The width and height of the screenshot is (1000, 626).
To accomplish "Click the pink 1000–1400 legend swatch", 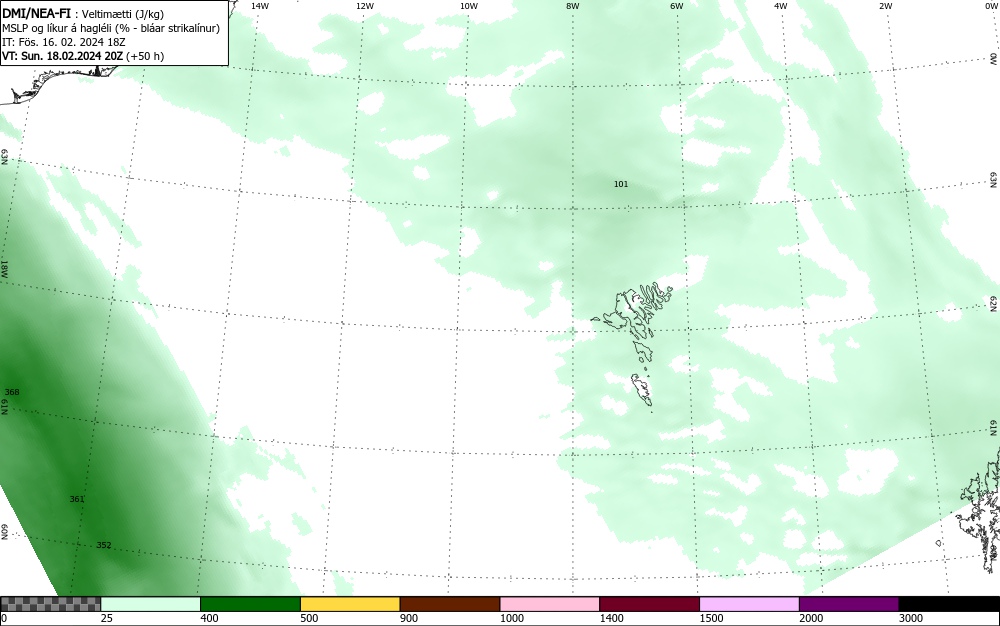I will (550, 604).
